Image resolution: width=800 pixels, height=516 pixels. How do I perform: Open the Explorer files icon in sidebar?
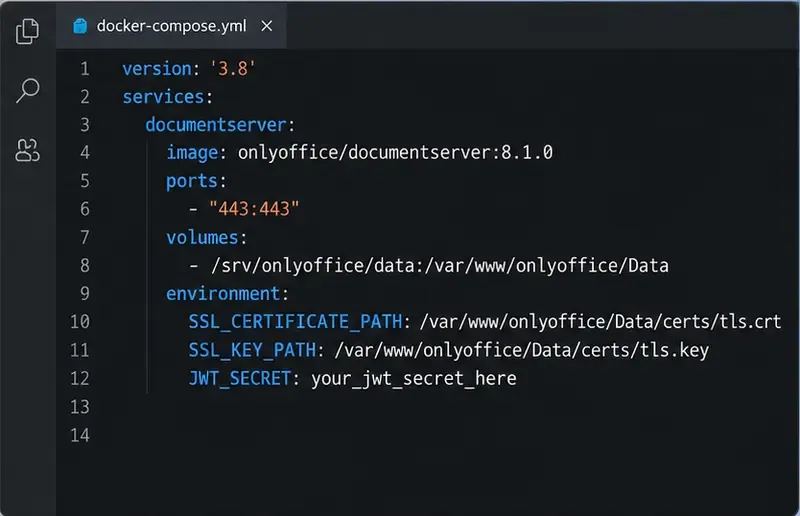tap(28, 32)
